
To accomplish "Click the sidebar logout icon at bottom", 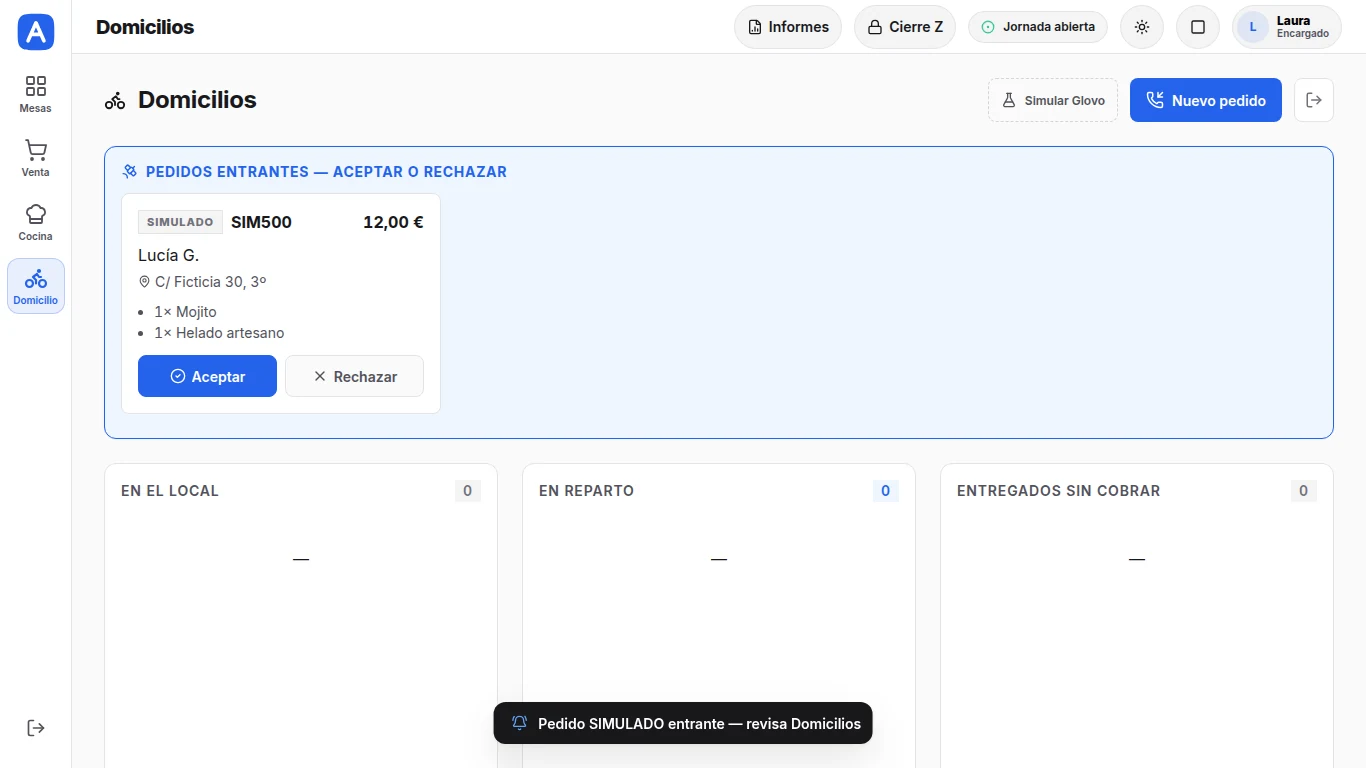I will pyautogui.click(x=36, y=727).
